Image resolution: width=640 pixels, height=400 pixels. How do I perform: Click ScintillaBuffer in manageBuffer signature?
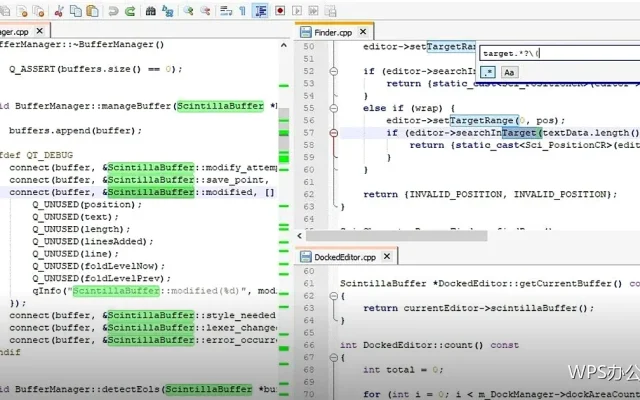point(220,106)
